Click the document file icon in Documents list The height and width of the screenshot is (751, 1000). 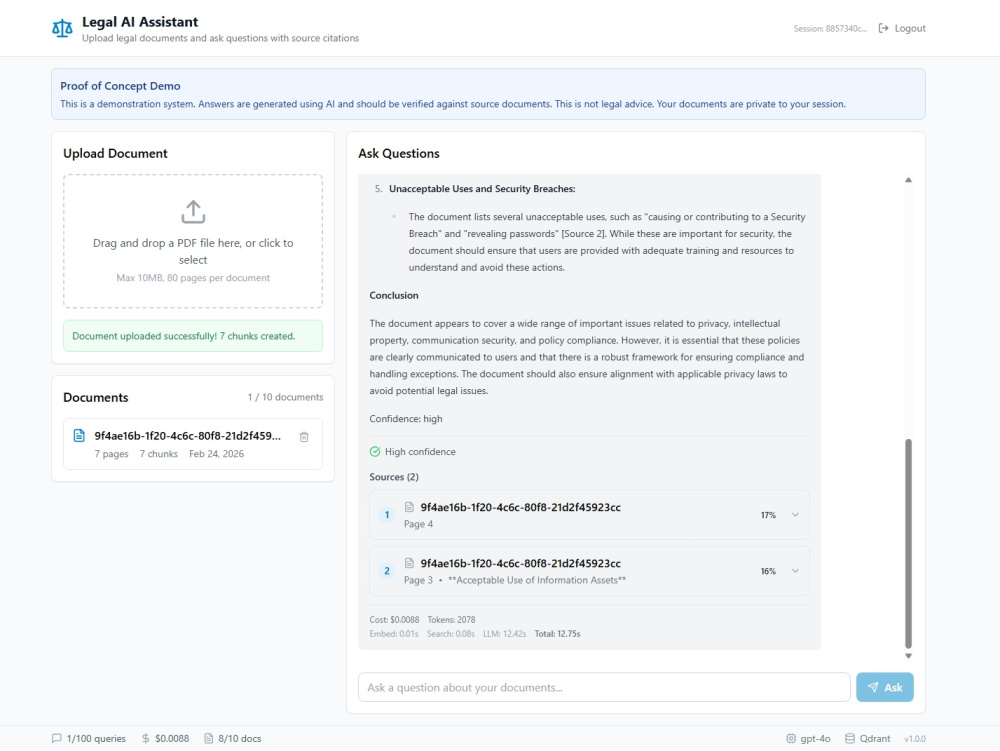pos(79,435)
